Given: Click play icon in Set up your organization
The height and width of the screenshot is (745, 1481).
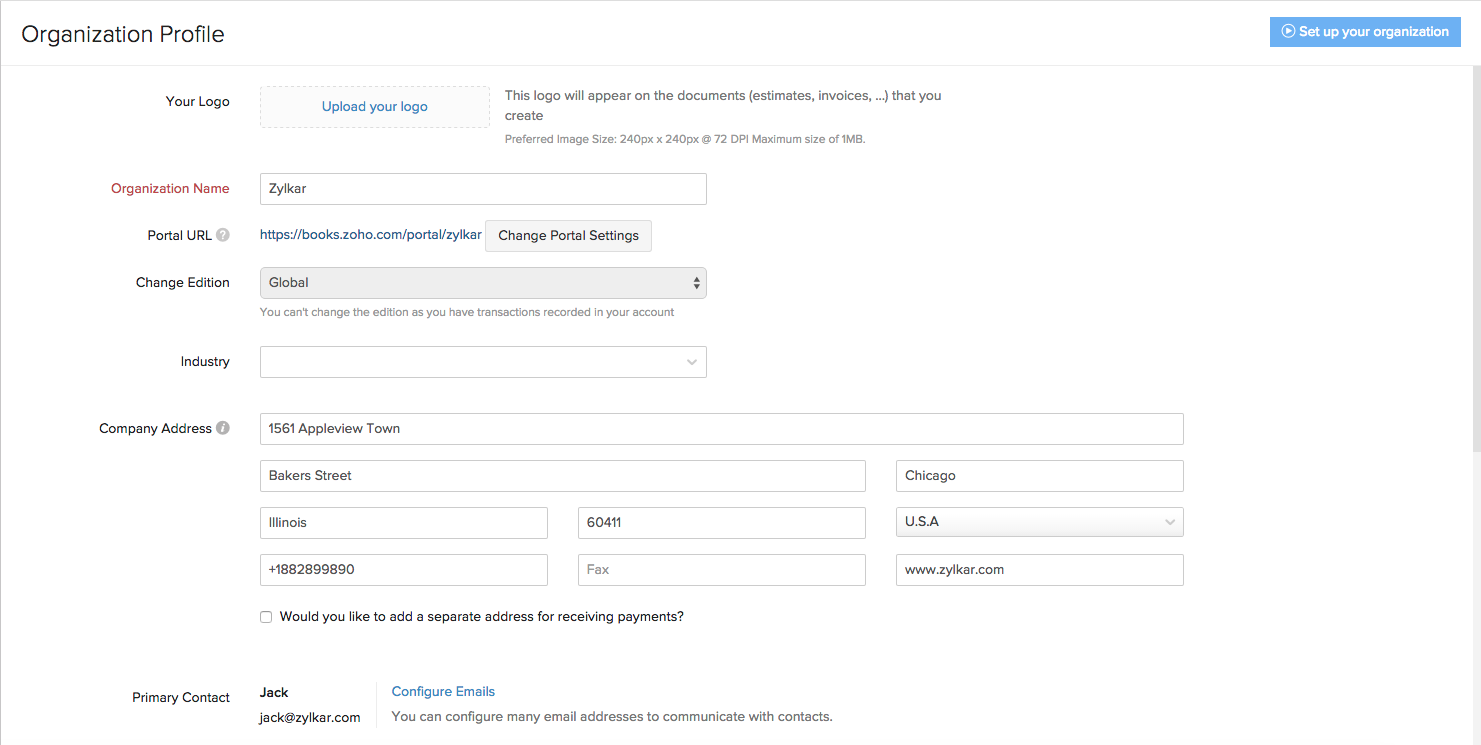Looking at the screenshot, I should 1288,32.
